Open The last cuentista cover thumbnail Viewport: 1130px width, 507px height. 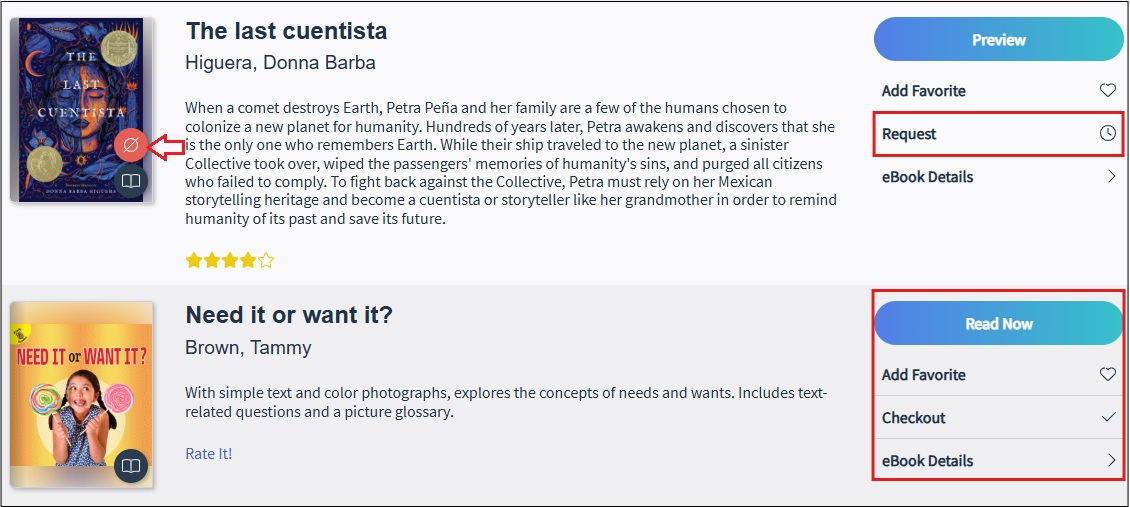81,110
